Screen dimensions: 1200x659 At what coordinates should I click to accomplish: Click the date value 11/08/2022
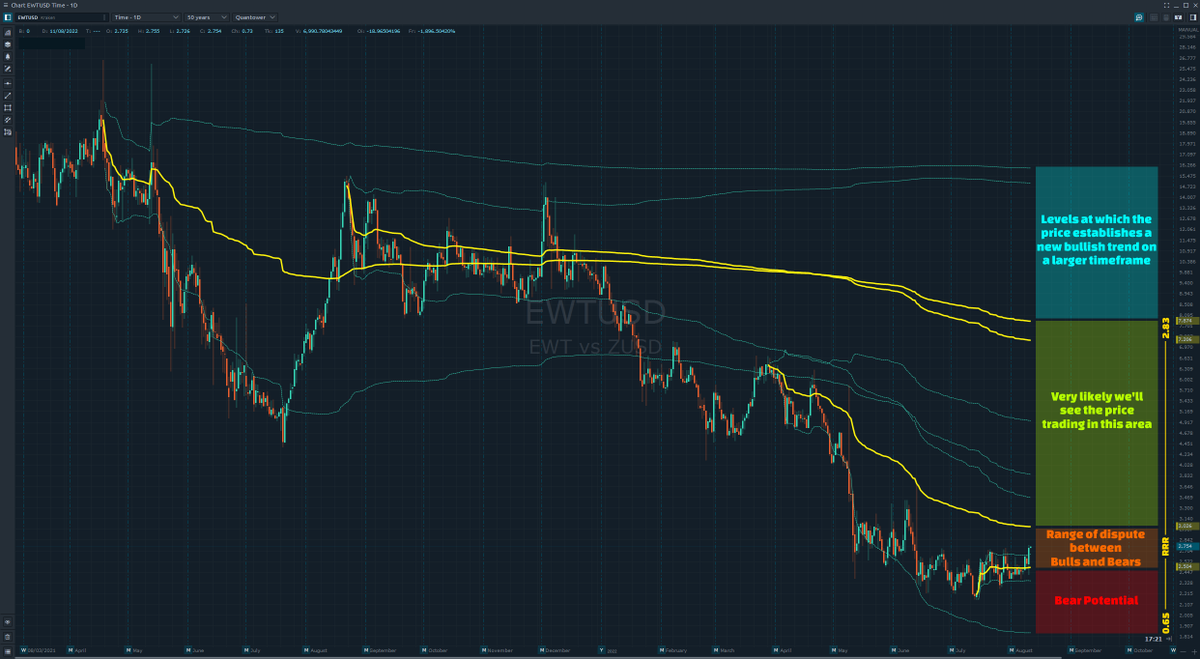(x=64, y=31)
